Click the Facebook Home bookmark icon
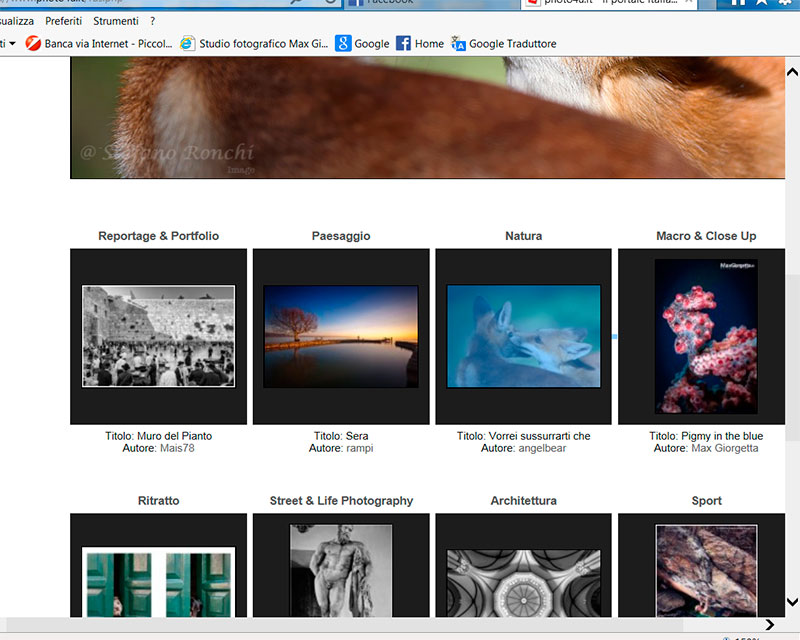800x640 pixels. (x=403, y=43)
